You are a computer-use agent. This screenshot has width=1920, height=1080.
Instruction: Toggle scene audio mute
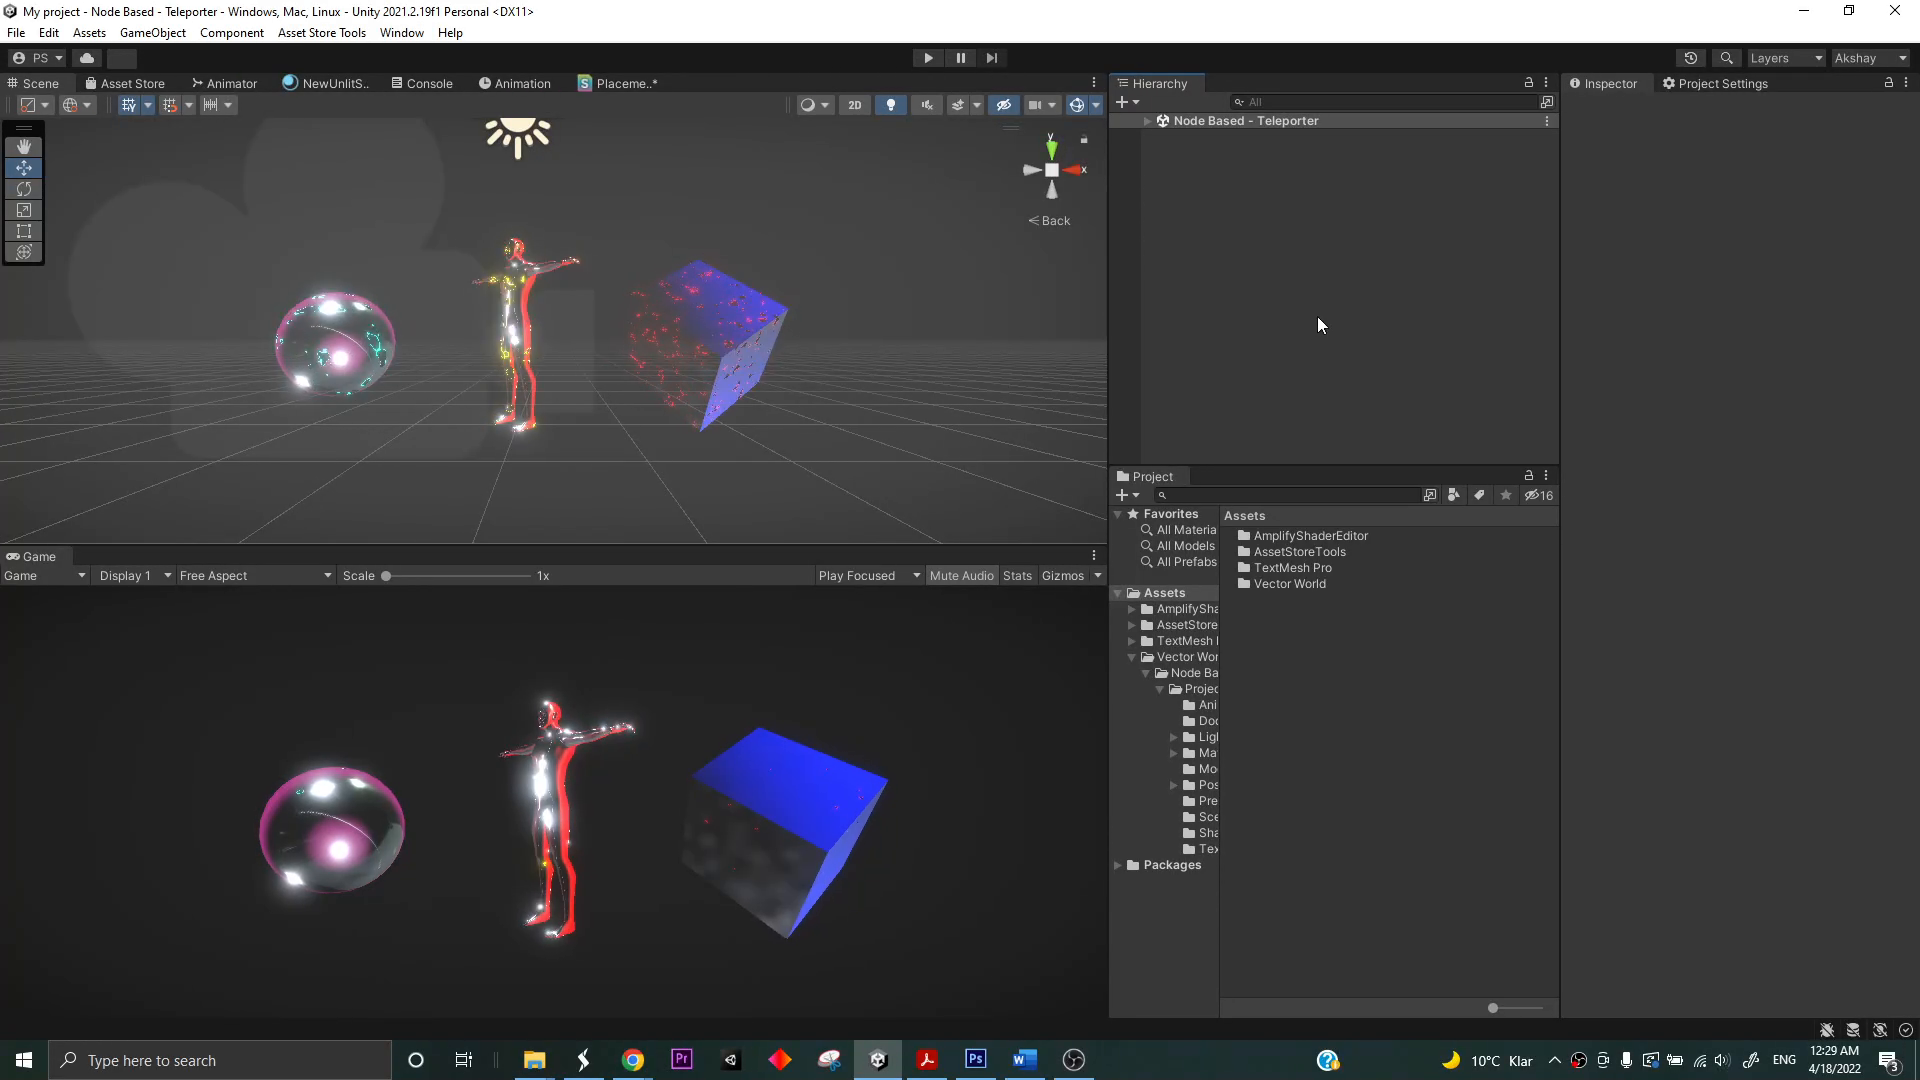pyautogui.click(x=927, y=105)
